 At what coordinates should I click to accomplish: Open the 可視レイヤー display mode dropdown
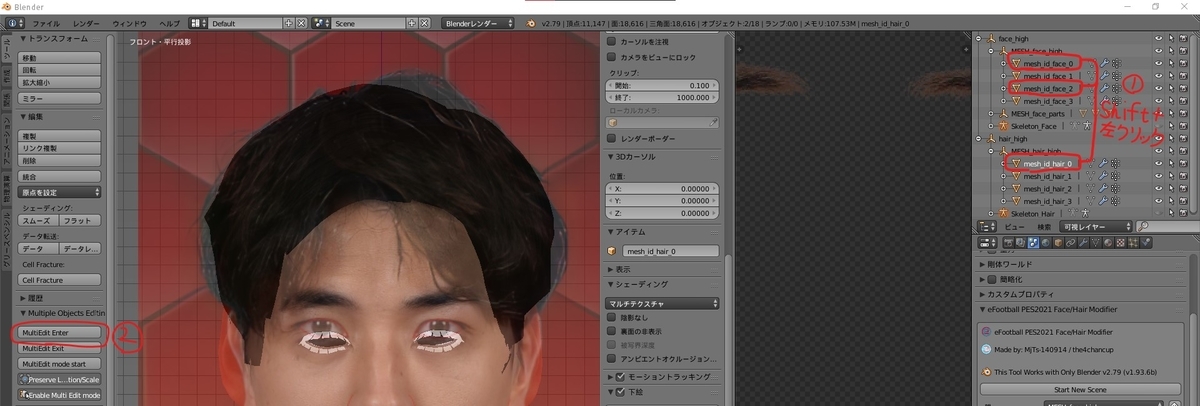pos(1095,226)
